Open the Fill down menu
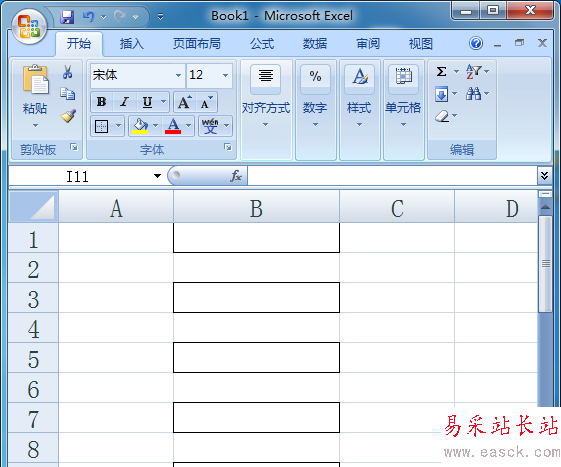561x467 pixels. 446,94
